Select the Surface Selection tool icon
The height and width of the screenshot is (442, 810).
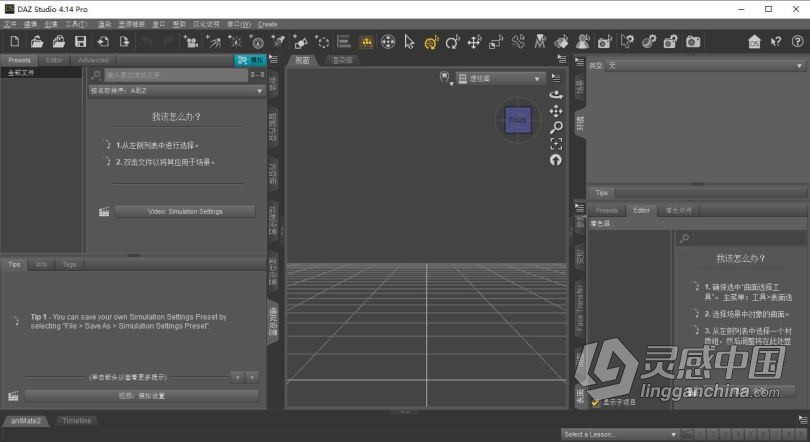click(562, 41)
